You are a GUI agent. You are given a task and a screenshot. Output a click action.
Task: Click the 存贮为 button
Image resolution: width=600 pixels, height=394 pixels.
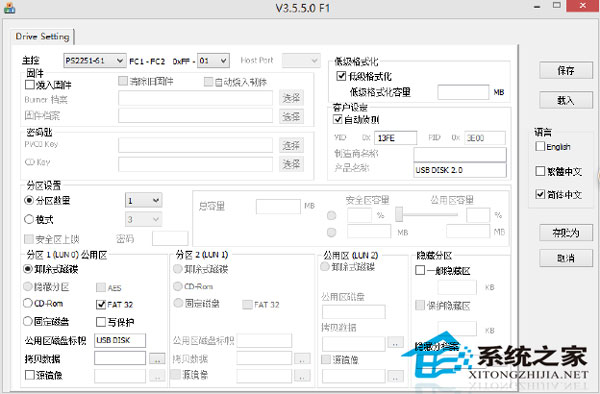point(566,232)
